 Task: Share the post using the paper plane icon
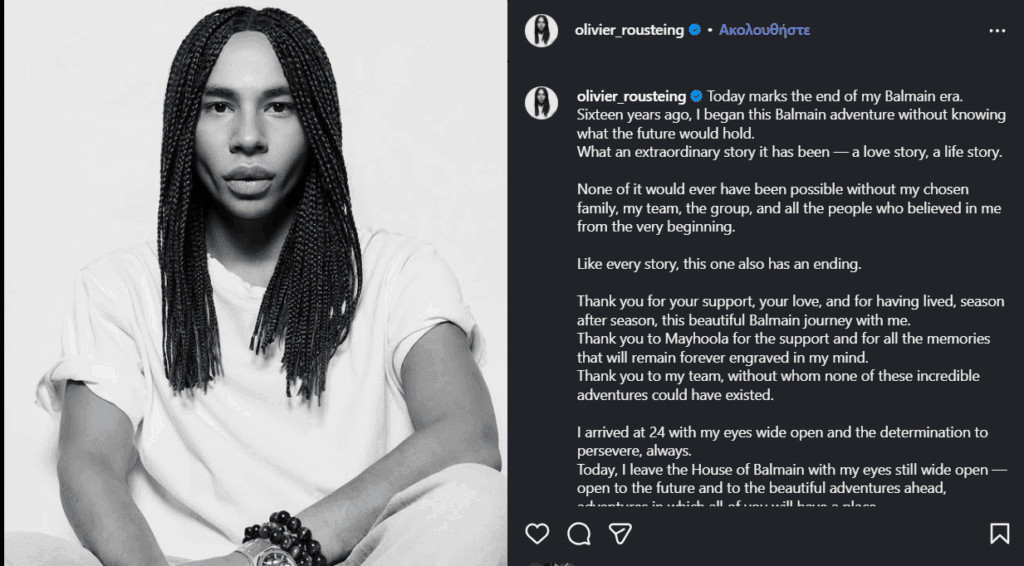pos(620,534)
